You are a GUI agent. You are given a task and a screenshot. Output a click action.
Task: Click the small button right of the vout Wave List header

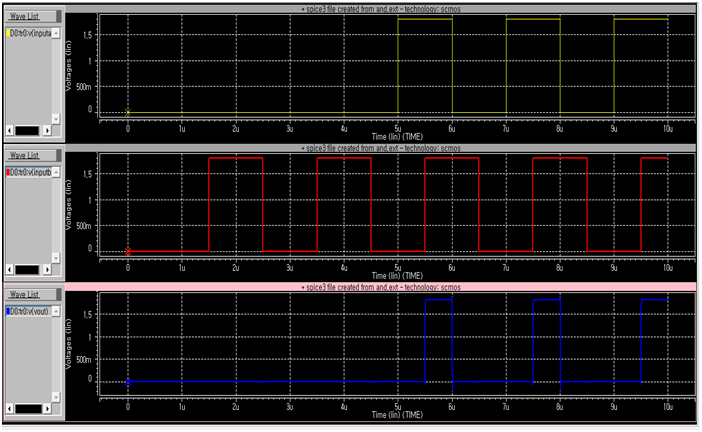pyautogui.click(x=59, y=295)
